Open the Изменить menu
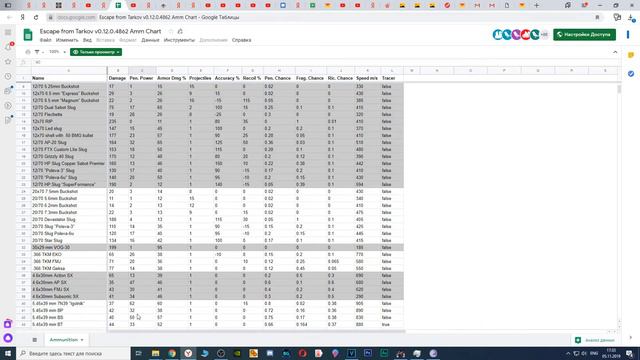The image size is (640, 360). [x=67, y=40]
